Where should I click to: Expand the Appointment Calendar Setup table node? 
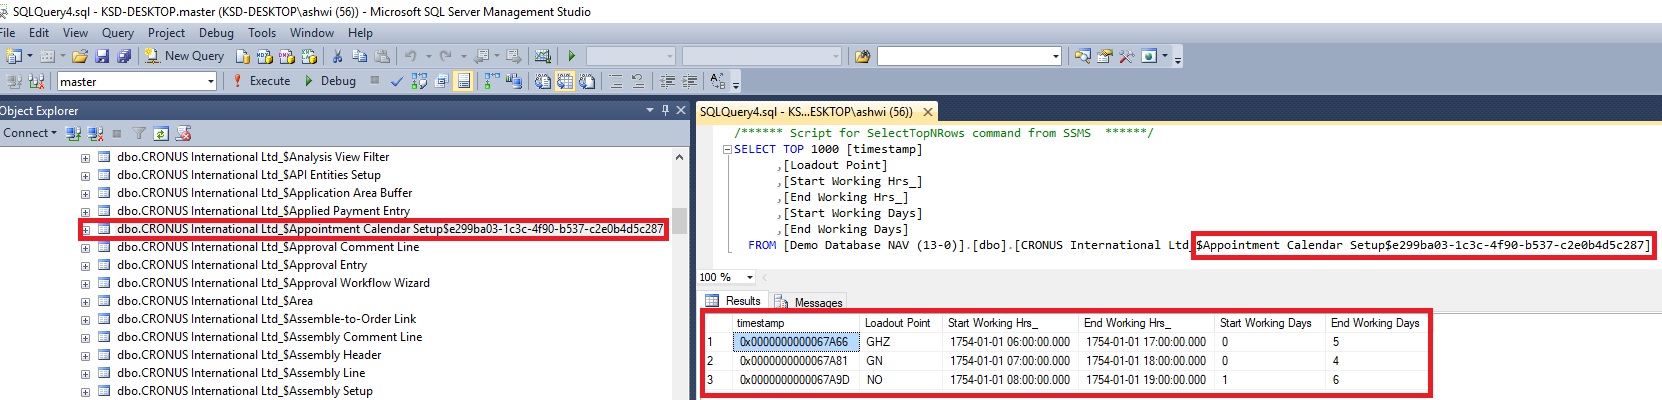85,230
